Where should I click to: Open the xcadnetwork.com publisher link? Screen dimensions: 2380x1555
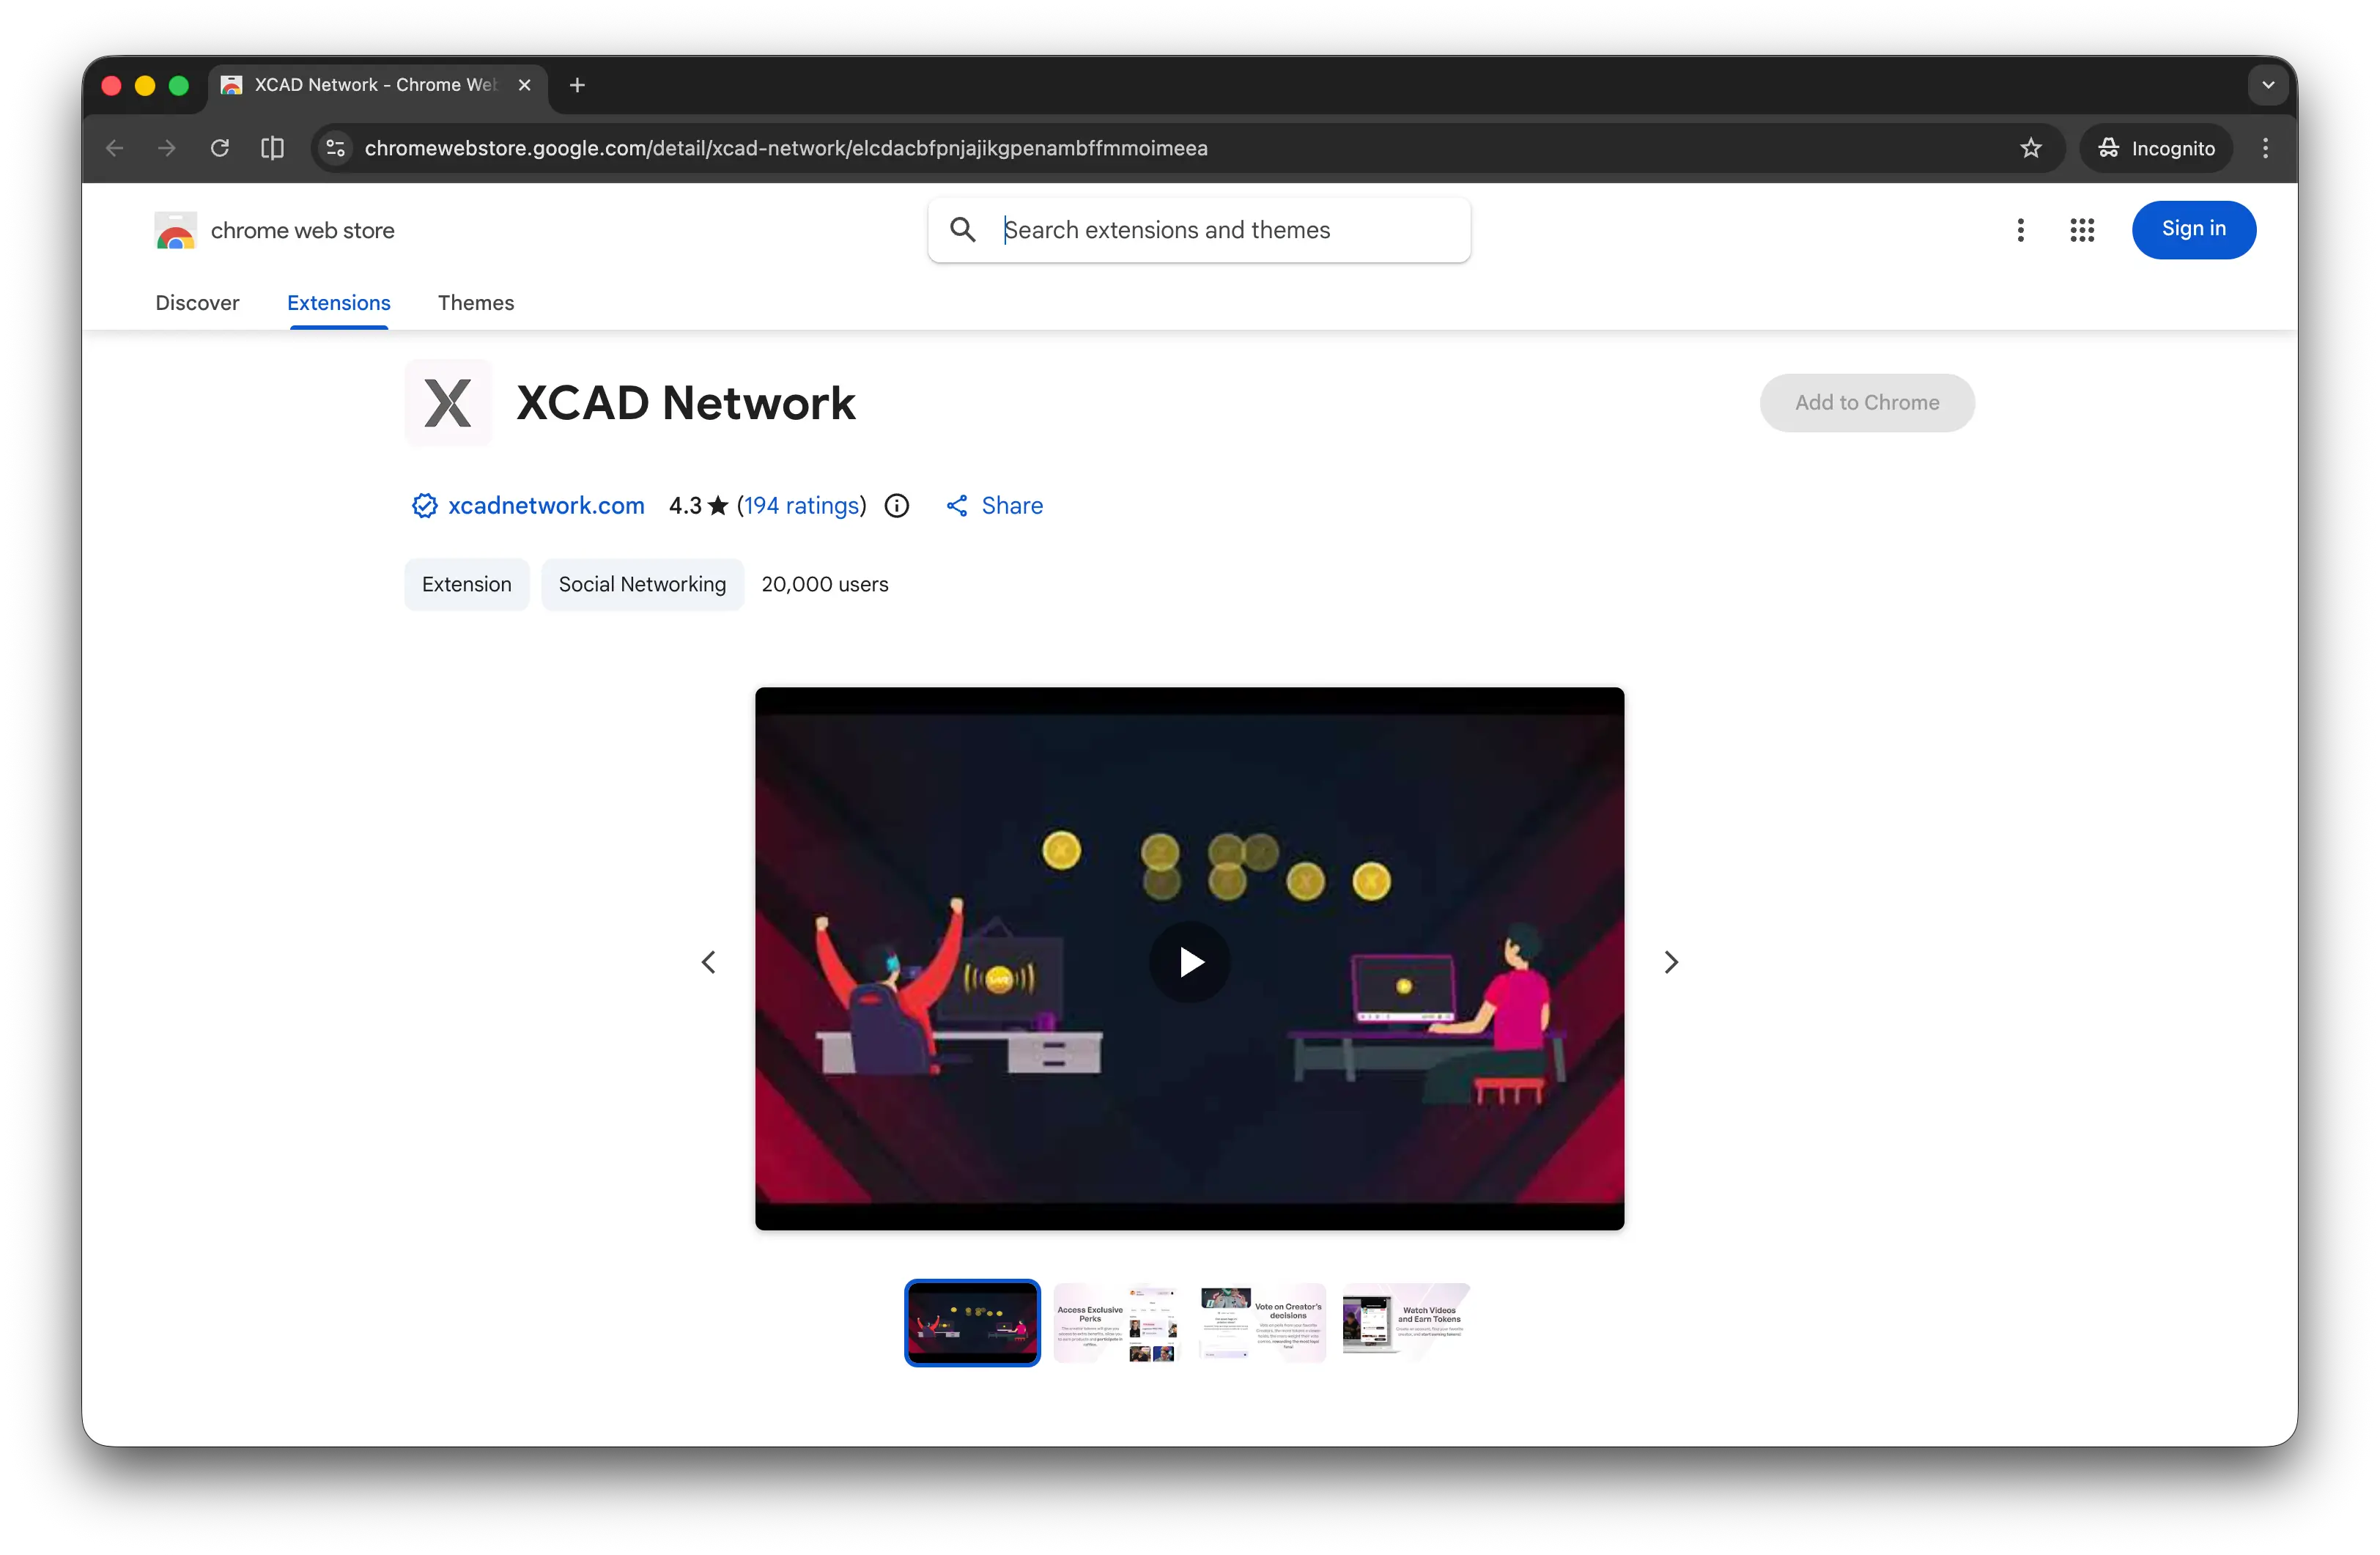click(x=546, y=506)
